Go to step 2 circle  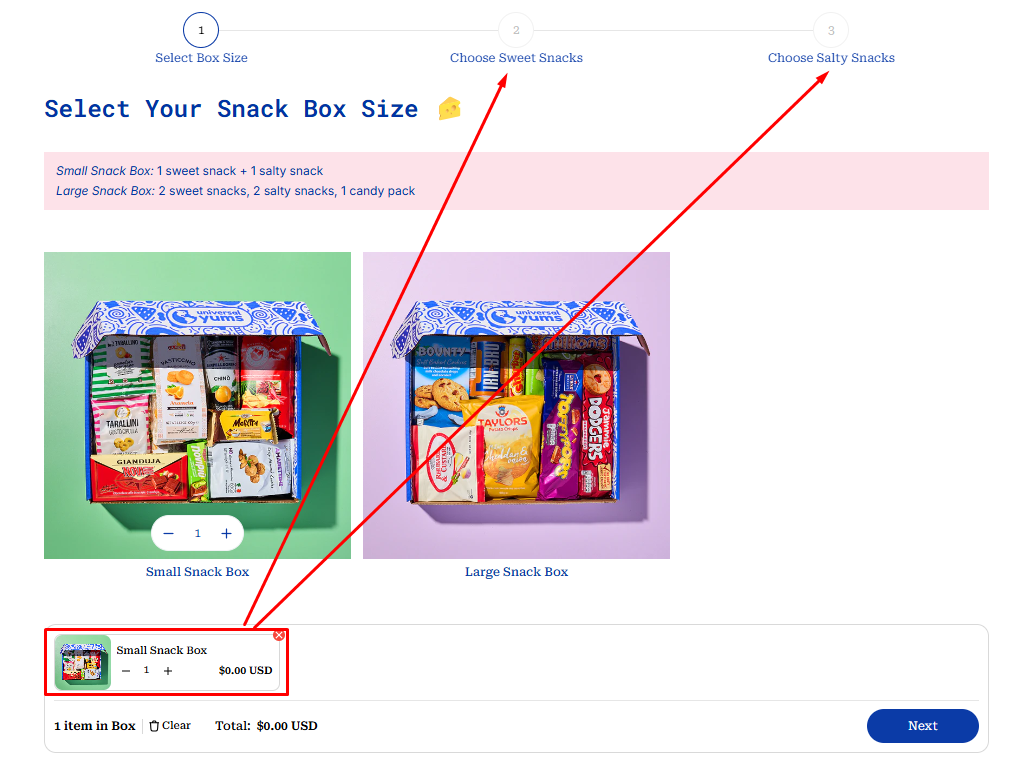516,30
